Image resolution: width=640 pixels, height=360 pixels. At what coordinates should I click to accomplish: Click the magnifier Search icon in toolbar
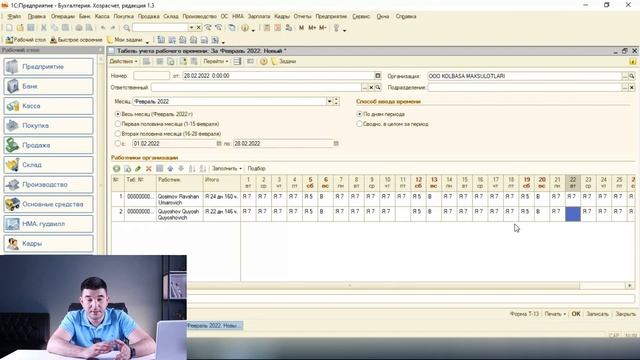(127, 28)
